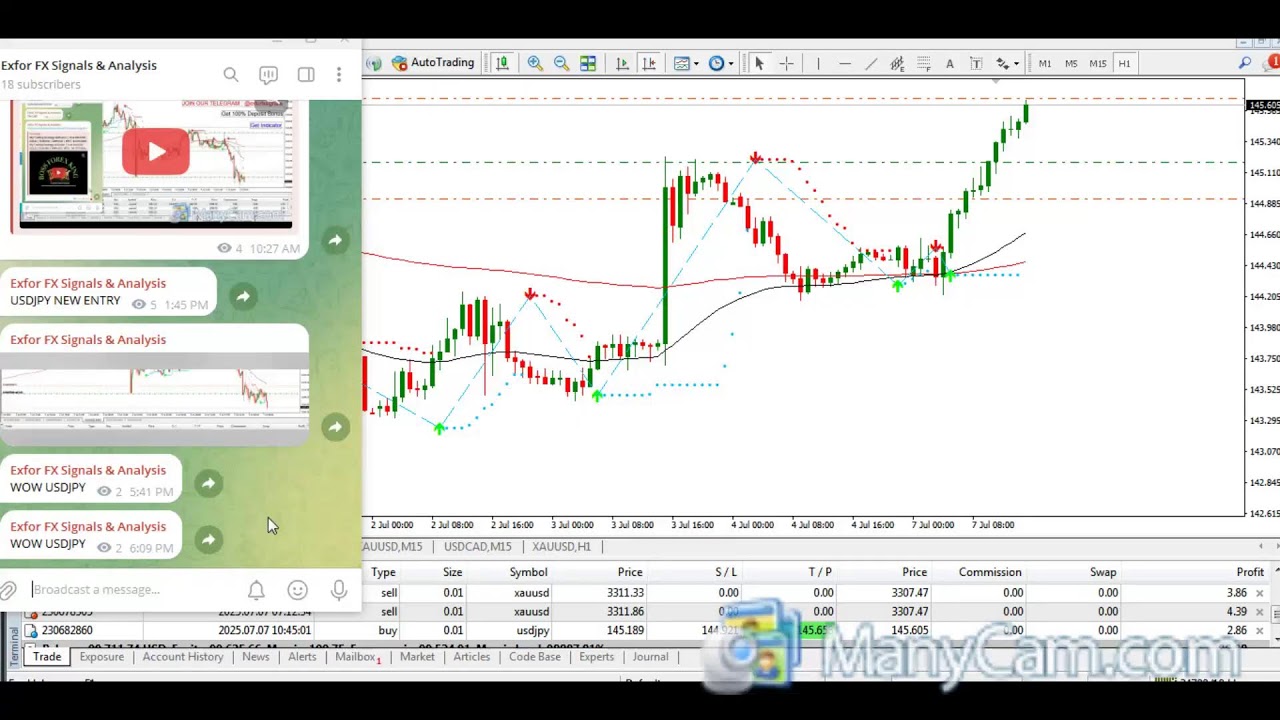Select the candlestick chart type icon

point(502,63)
